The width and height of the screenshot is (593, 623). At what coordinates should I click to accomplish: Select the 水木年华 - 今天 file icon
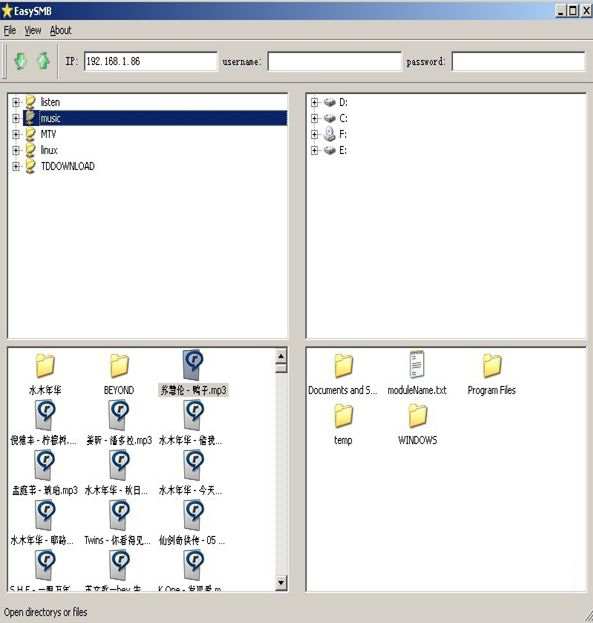coord(194,465)
